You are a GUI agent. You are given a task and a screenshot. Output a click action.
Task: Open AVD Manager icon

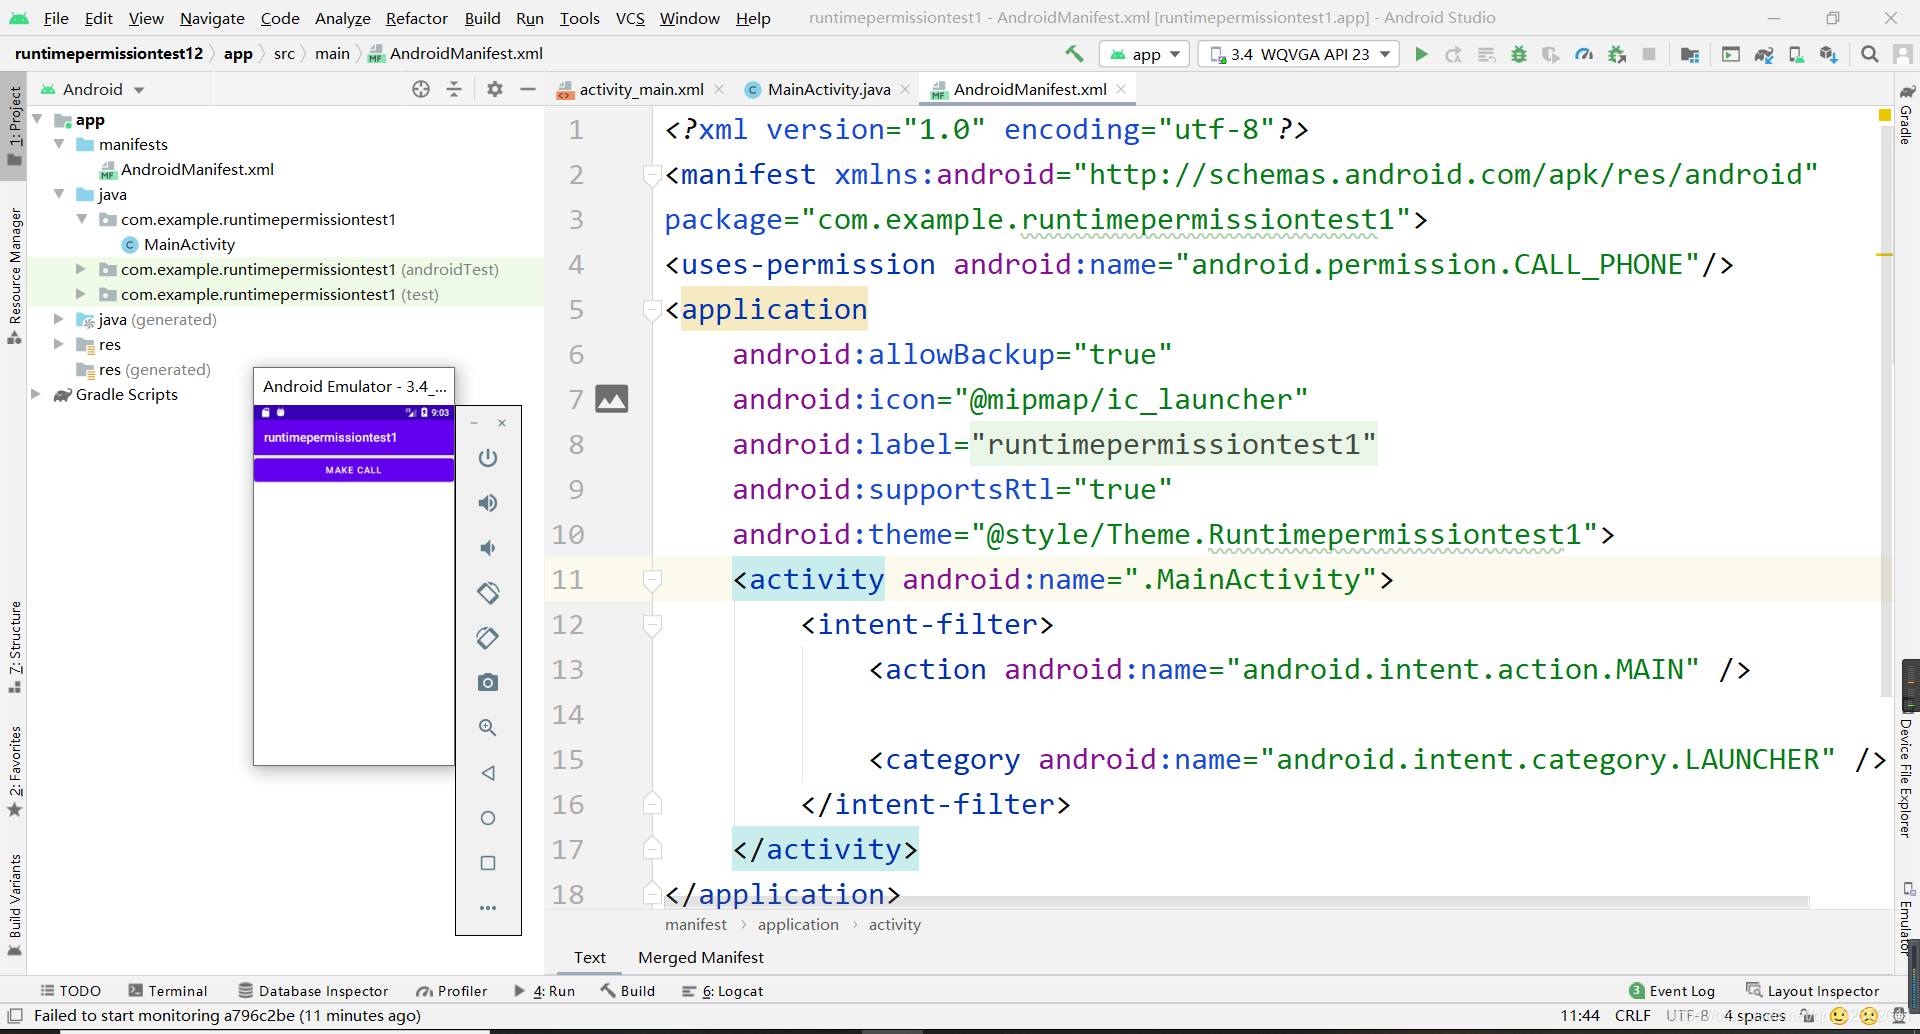(1796, 54)
